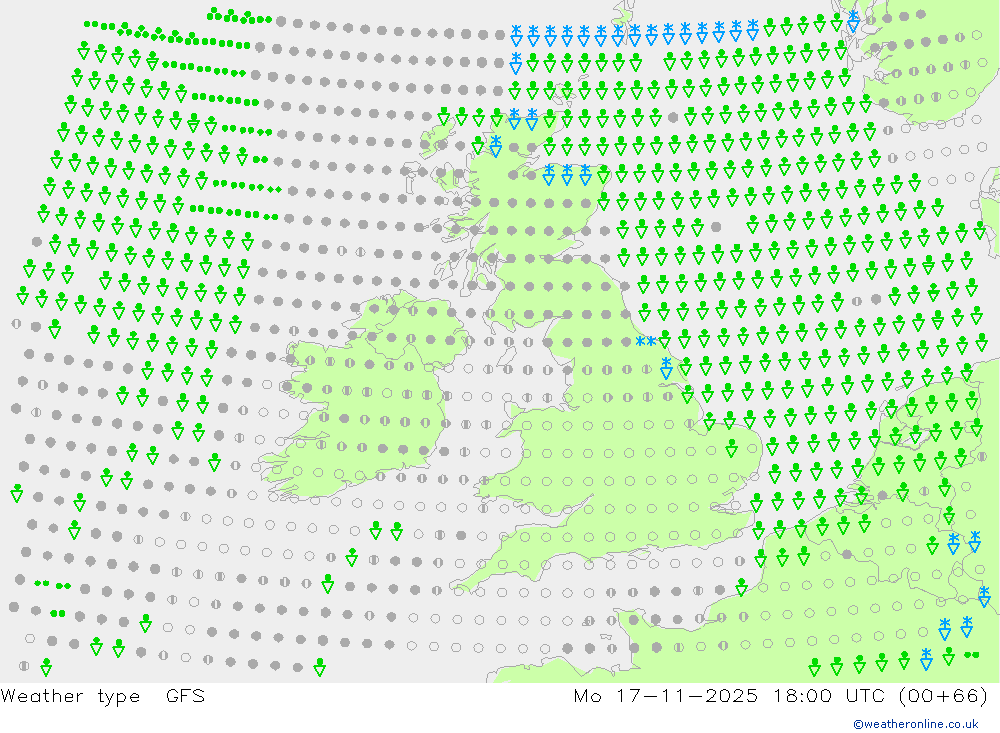Click the 'Weather type GFS' caption text
The width and height of the screenshot is (1000, 733).
(x=103, y=695)
